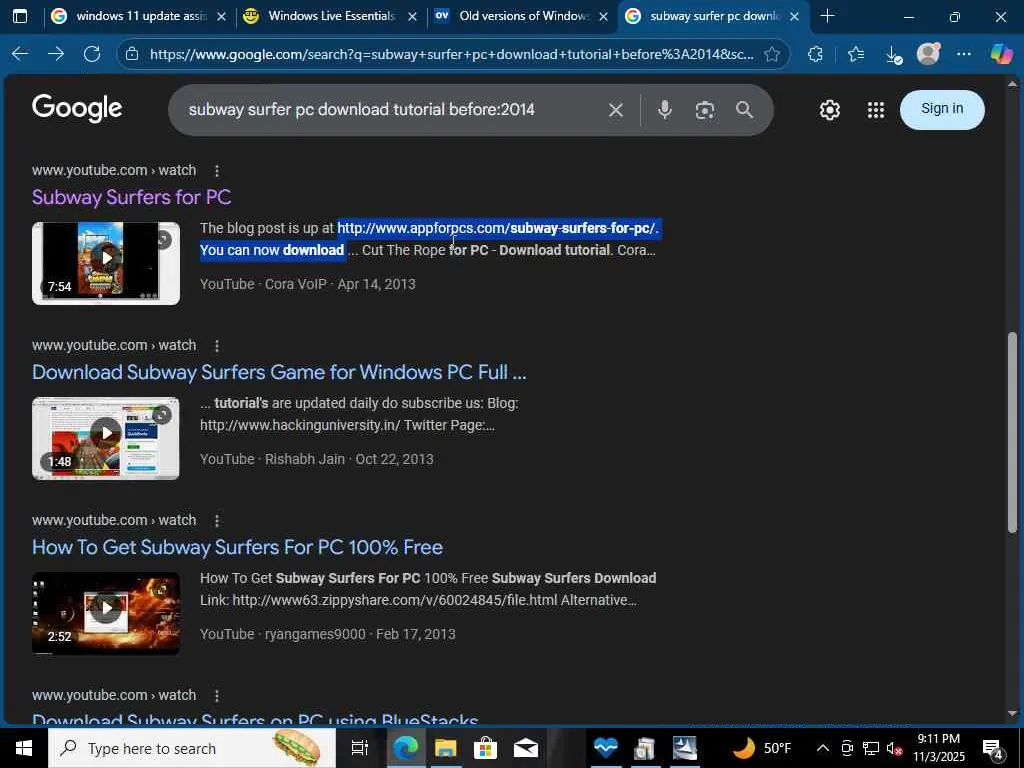The height and width of the screenshot is (768, 1024).
Task: Open the Favorites list
Action: (x=856, y=54)
